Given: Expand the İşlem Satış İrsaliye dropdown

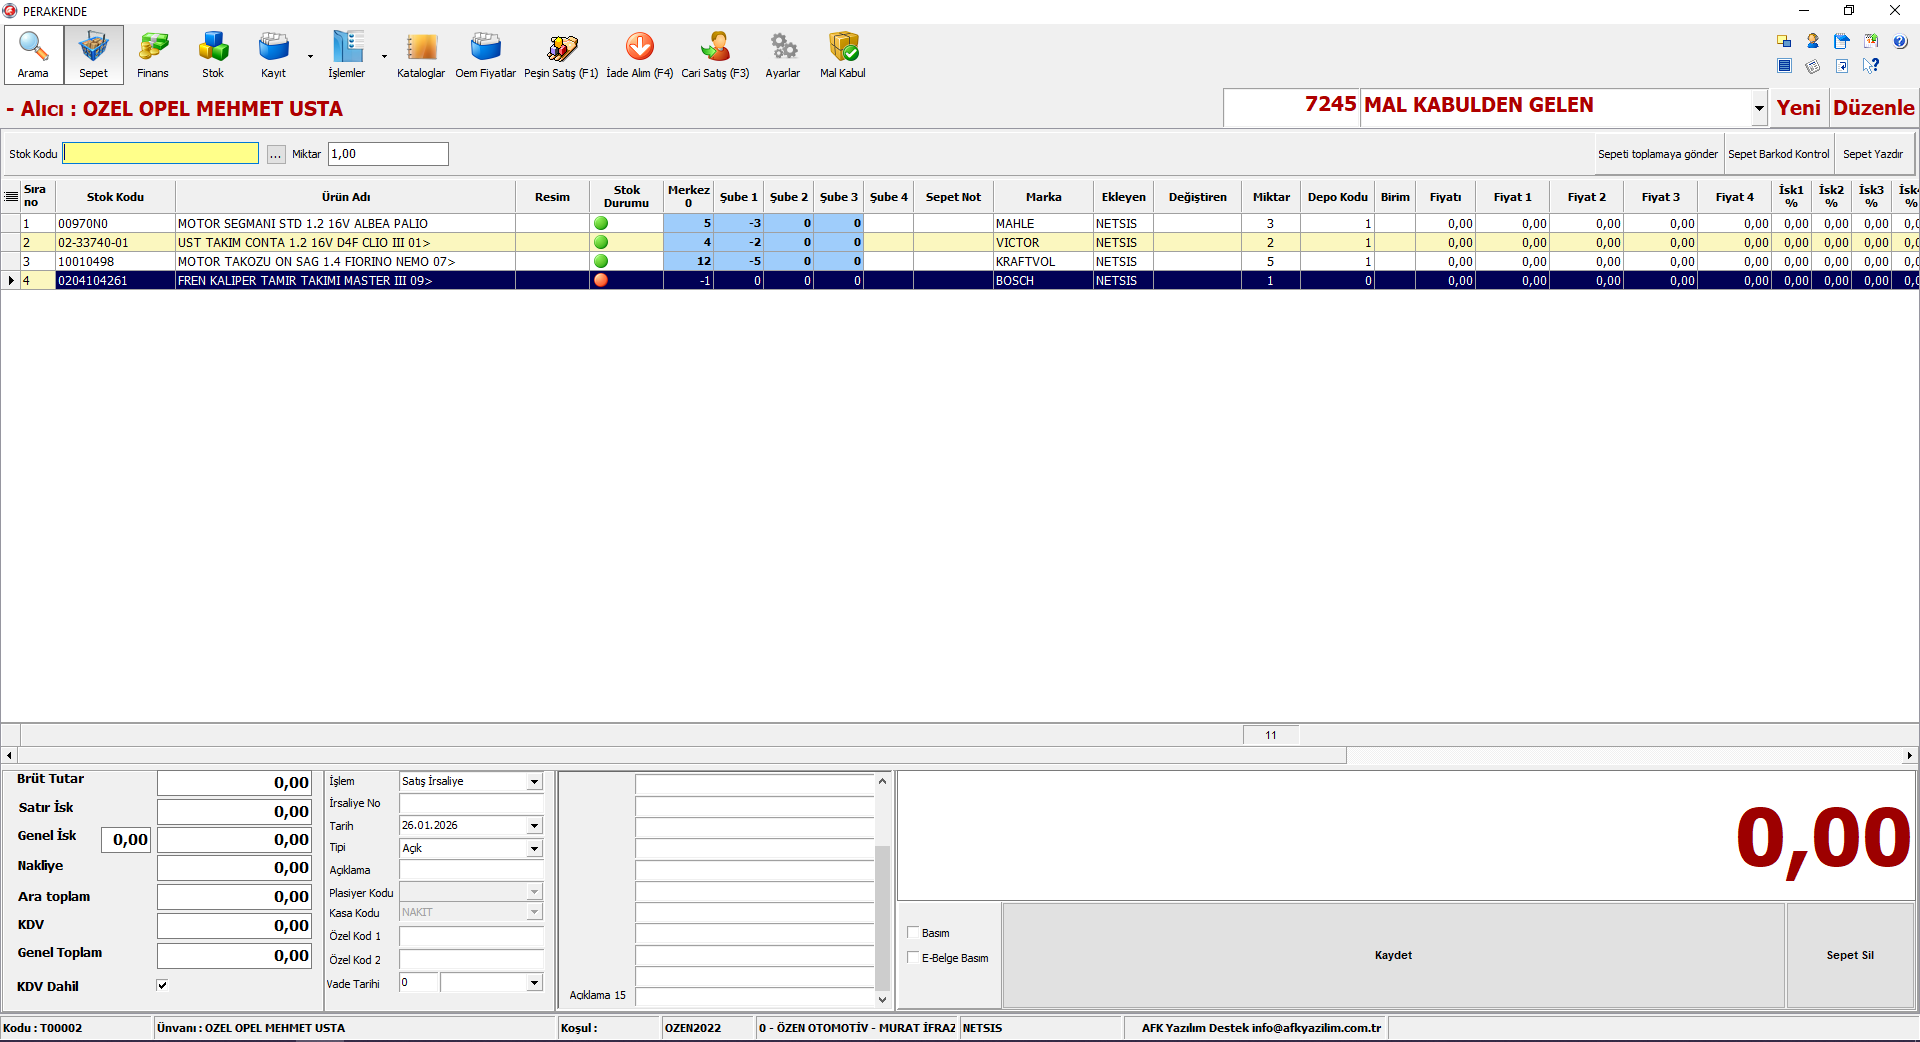Looking at the screenshot, I should coord(534,782).
